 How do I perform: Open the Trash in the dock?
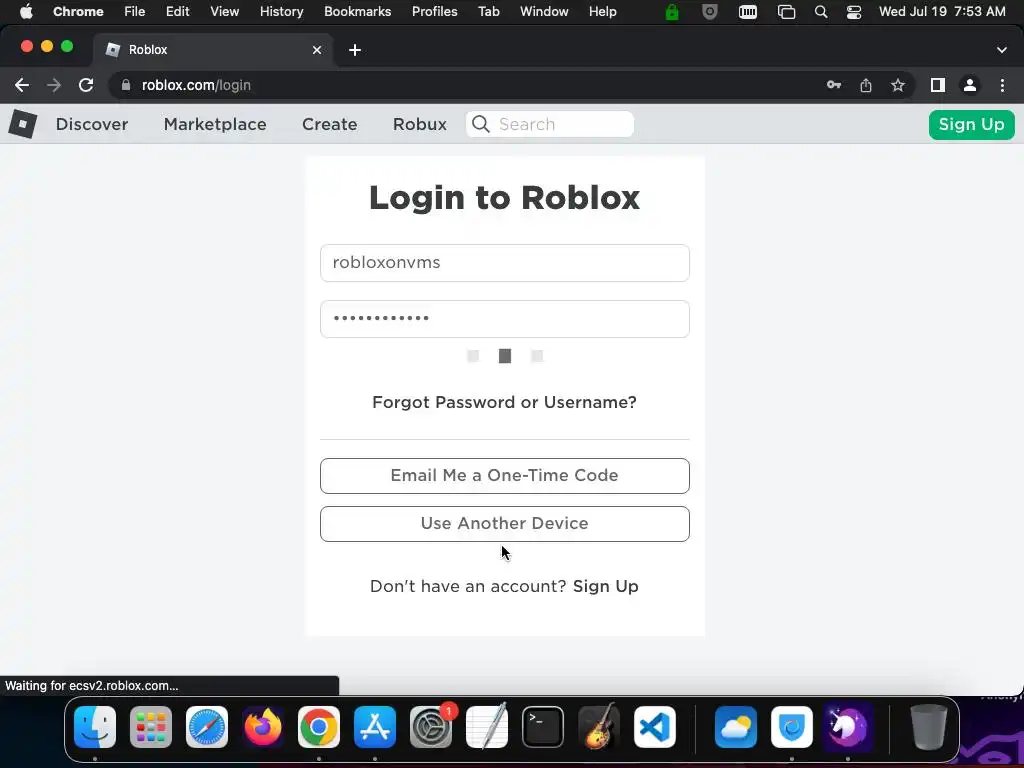click(x=929, y=727)
